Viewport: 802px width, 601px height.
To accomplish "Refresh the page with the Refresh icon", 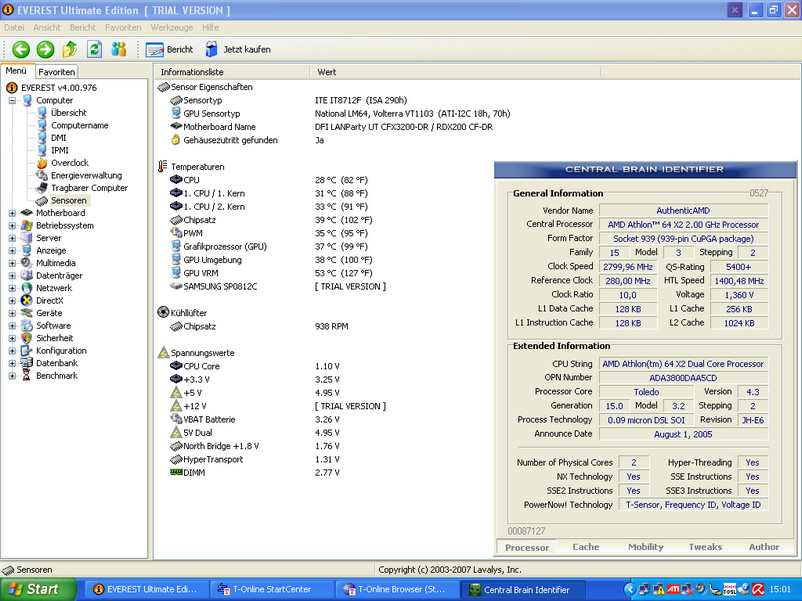I will coord(95,50).
